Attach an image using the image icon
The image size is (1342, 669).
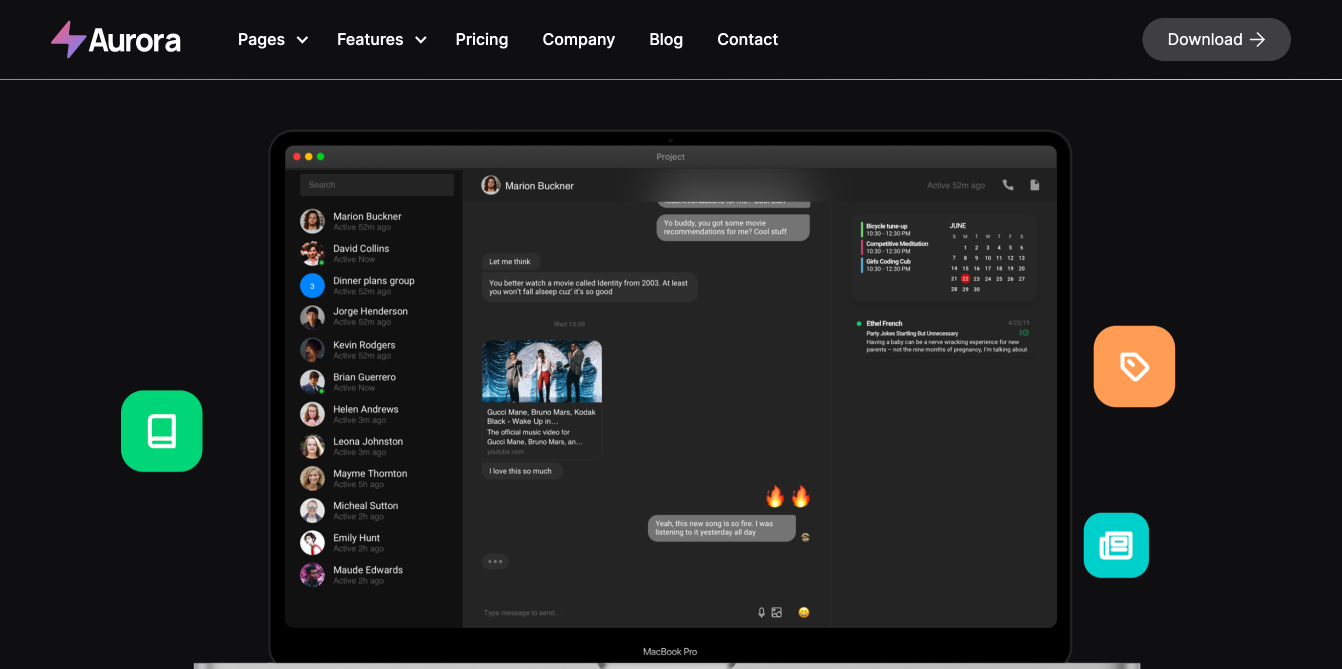click(x=777, y=611)
